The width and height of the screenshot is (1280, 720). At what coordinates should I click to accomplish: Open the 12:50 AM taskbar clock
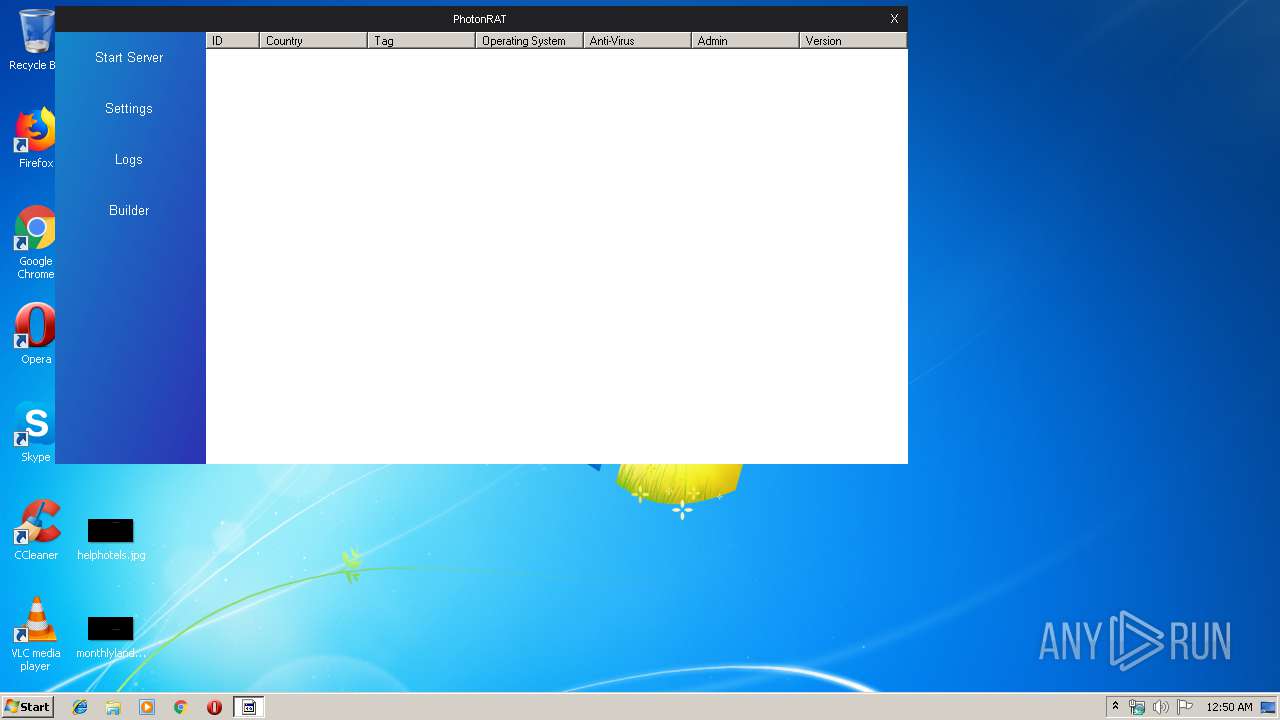1229,707
